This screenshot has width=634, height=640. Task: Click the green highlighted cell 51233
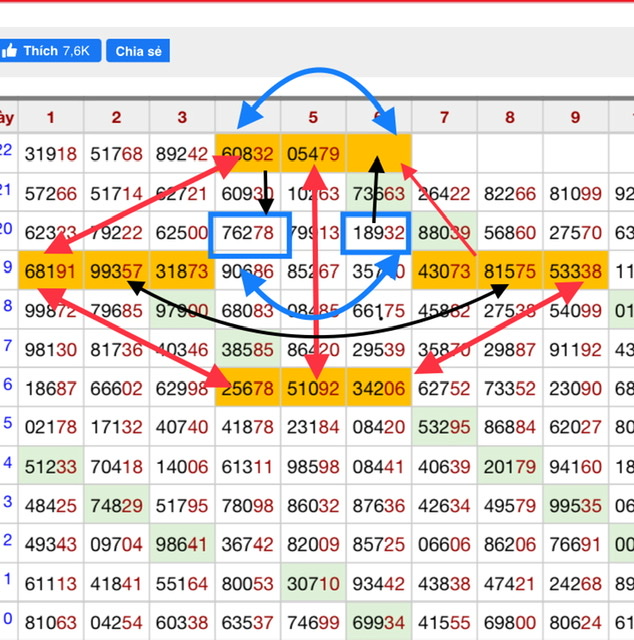coord(50,465)
